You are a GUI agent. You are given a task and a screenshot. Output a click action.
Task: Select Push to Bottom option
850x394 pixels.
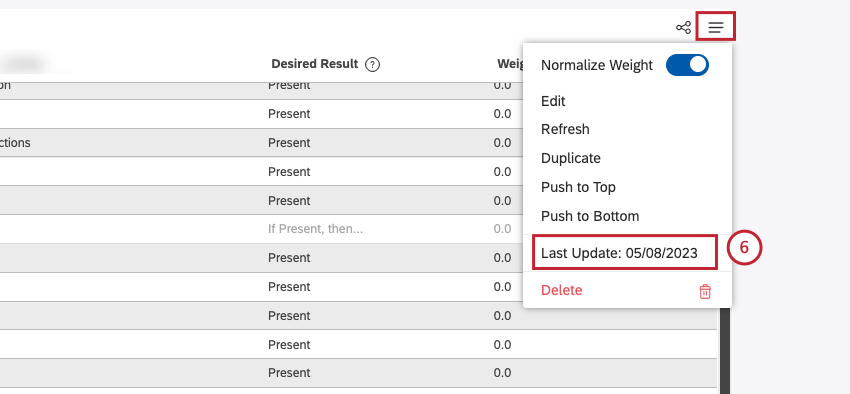(x=590, y=216)
